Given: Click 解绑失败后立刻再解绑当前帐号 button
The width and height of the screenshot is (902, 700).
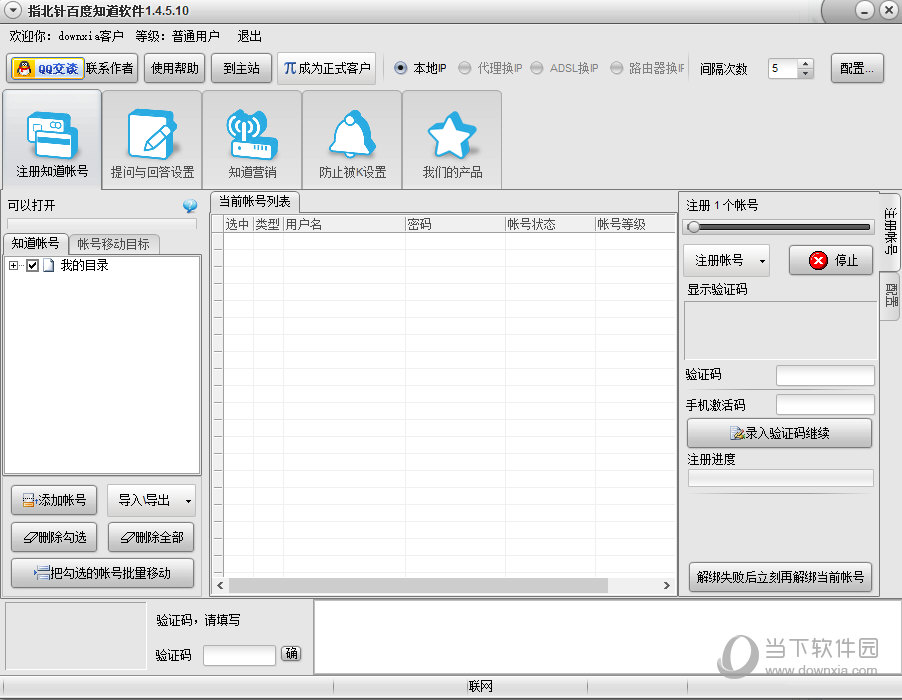Looking at the screenshot, I should (780, 577).
